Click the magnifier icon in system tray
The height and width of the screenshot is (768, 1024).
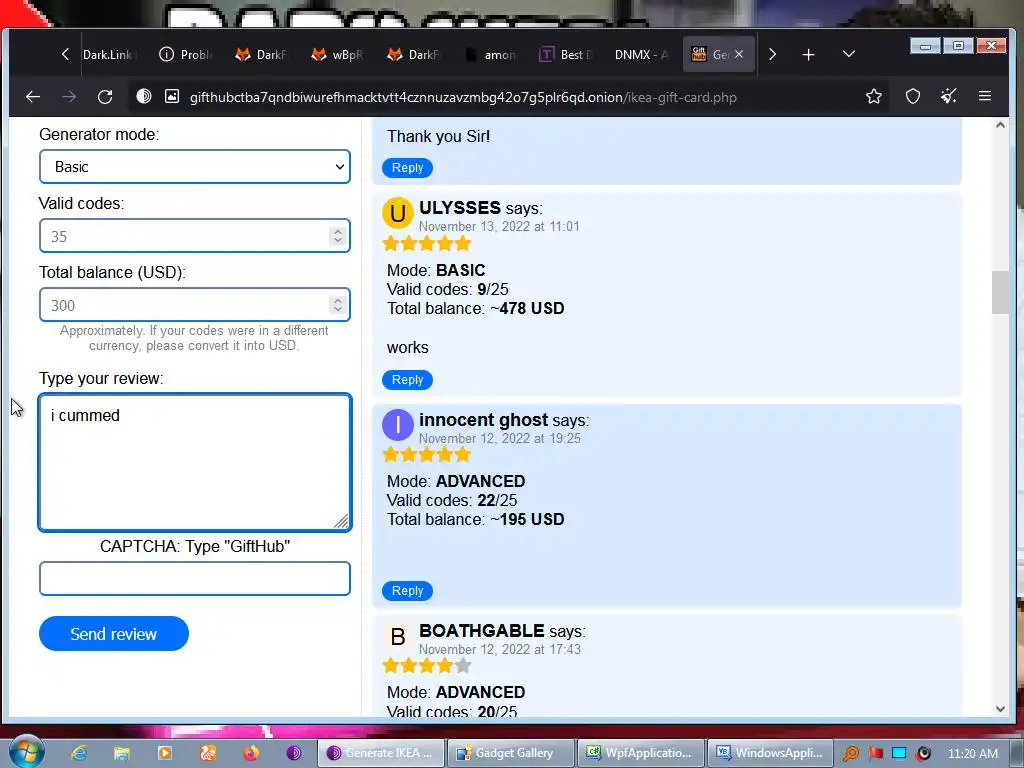[x=850, y=754]
